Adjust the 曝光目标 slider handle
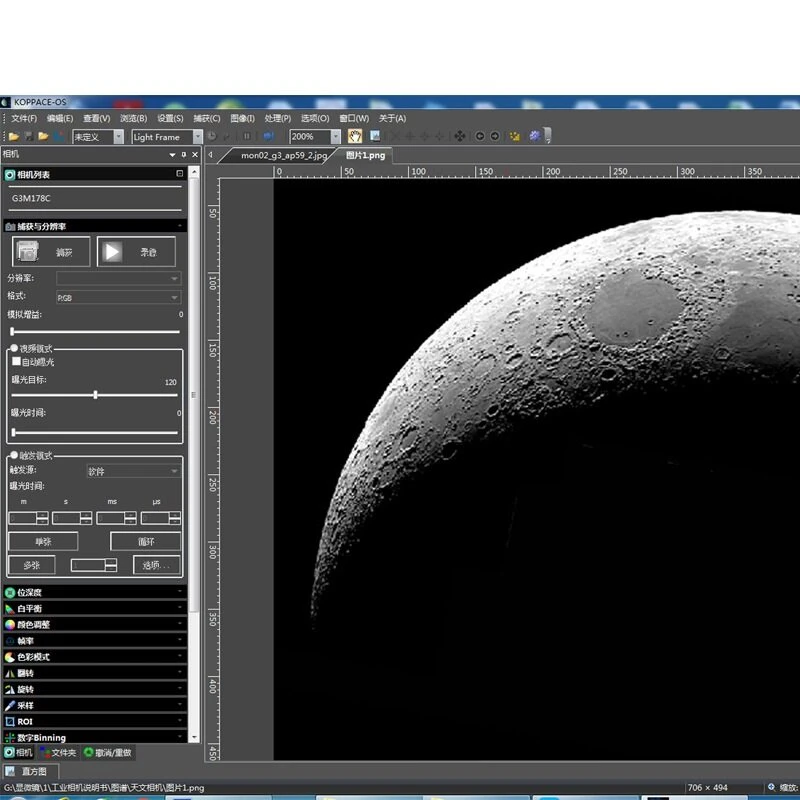Image resolution: width=800 pixels, height=800 pixels. (x=95, y=395)
